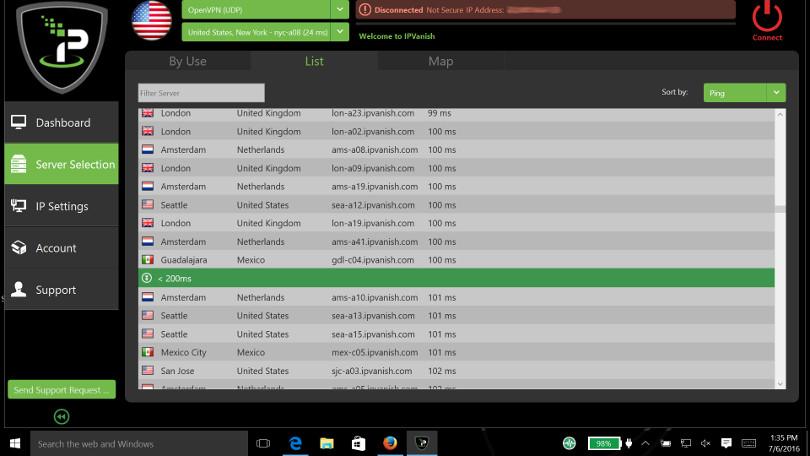Click the Filter Server input field
This screenshot has height=456, width=810.
(x=201, y=93)
